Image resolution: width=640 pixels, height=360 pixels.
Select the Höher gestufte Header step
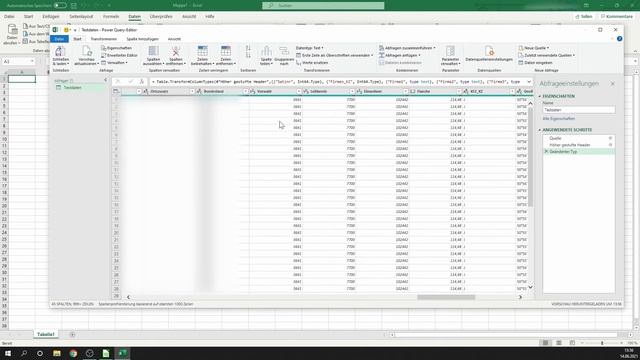tap(579, 145)
